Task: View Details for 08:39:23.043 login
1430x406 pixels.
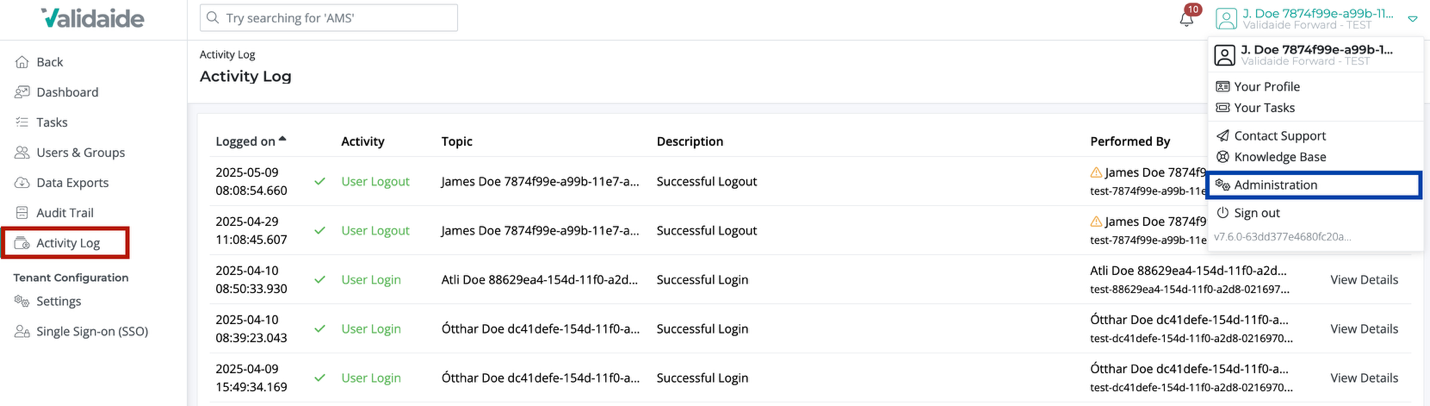Action: coord(1364,329)
